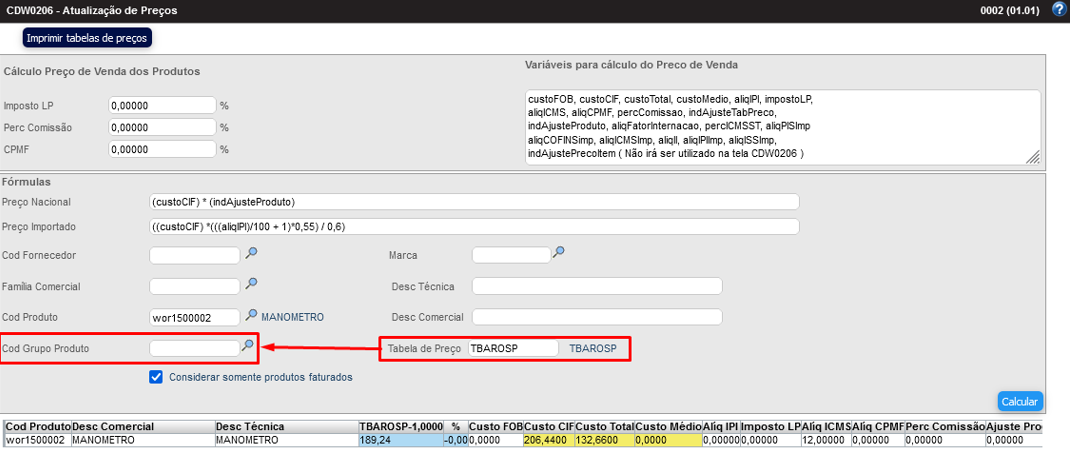Screen dimensions: 1070x453
Task: Click the TBAROSP-1,0000 column header
Action: pyautogui.click(x=400, y=426)
